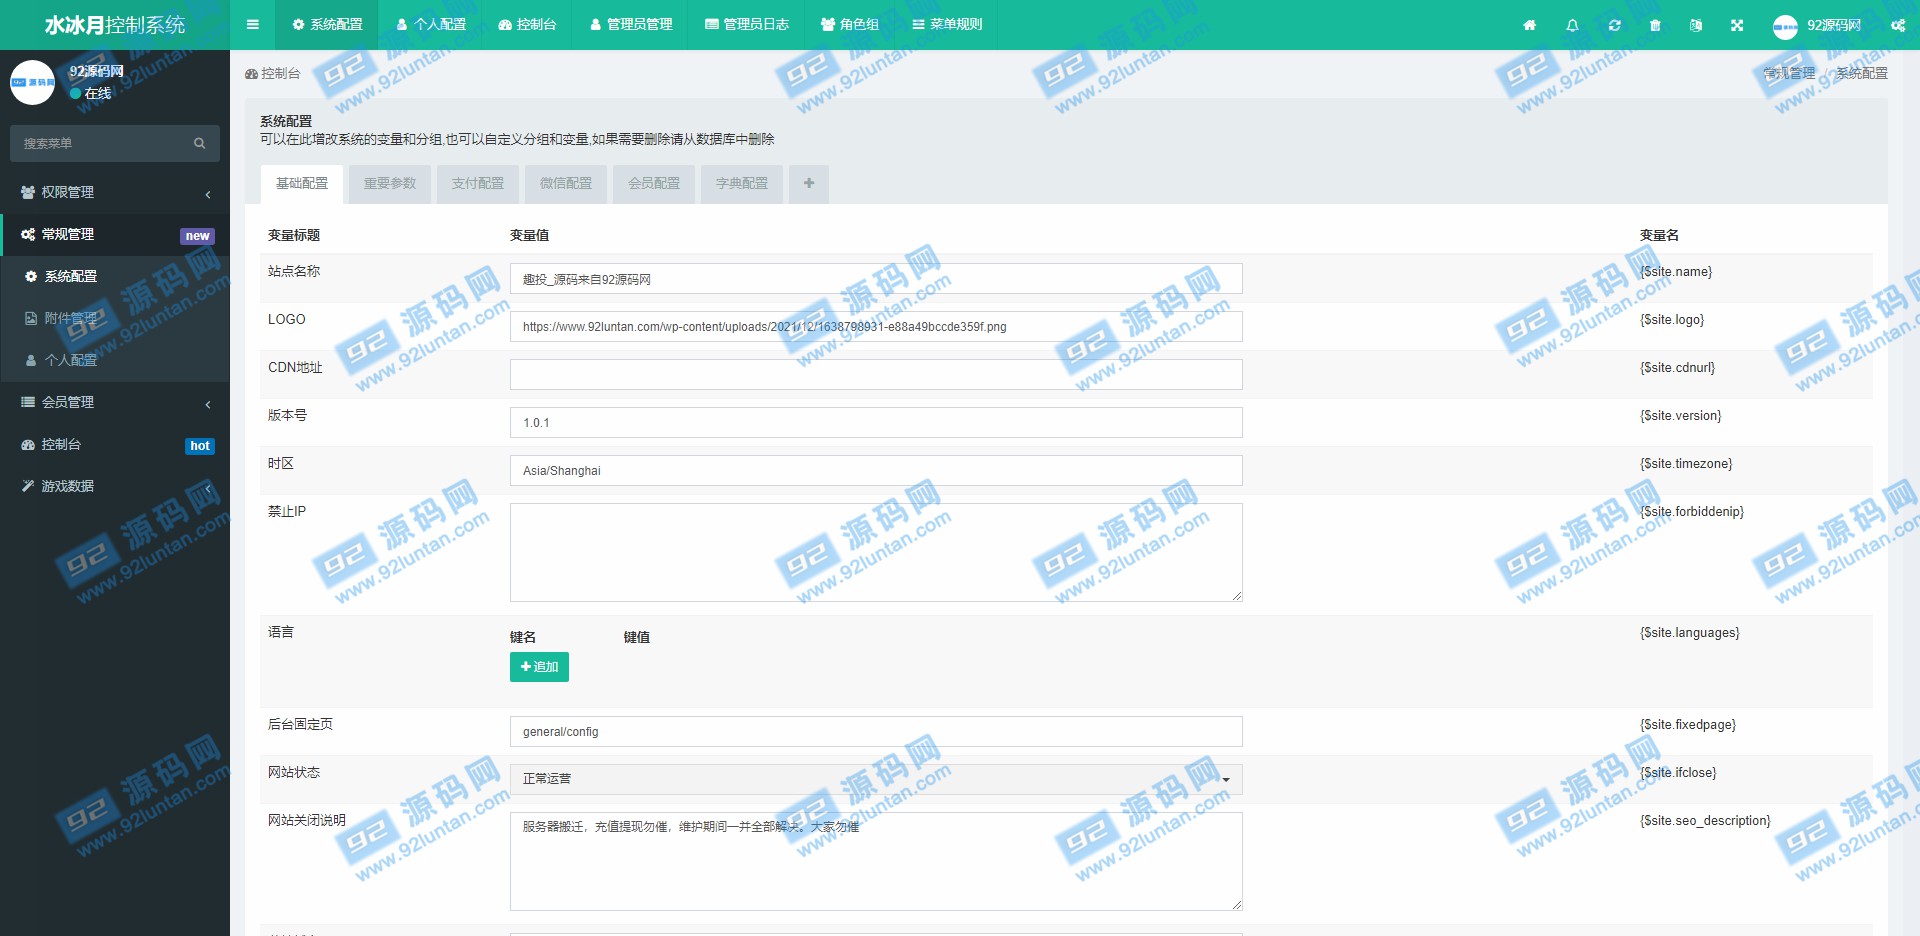Click the 水冰月控制系统 logo title

[x=115, y=25]
